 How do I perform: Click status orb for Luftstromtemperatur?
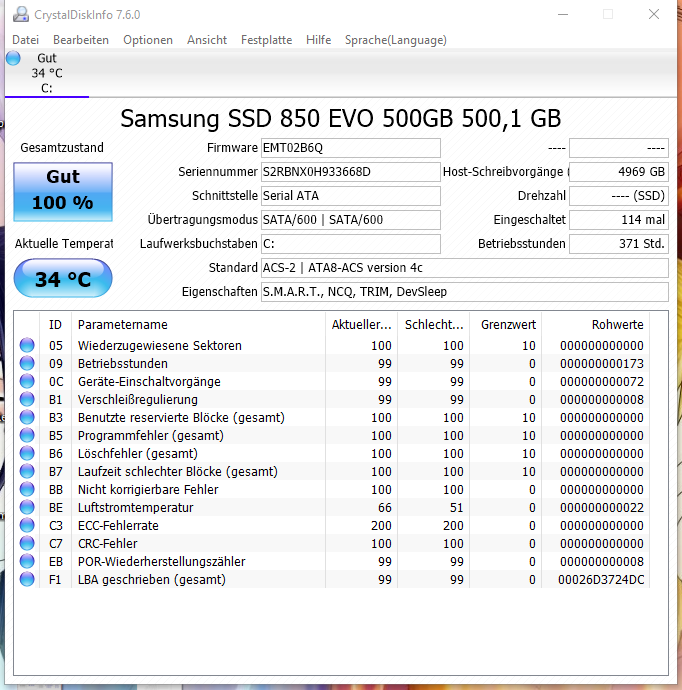click(x=27, y=507)
